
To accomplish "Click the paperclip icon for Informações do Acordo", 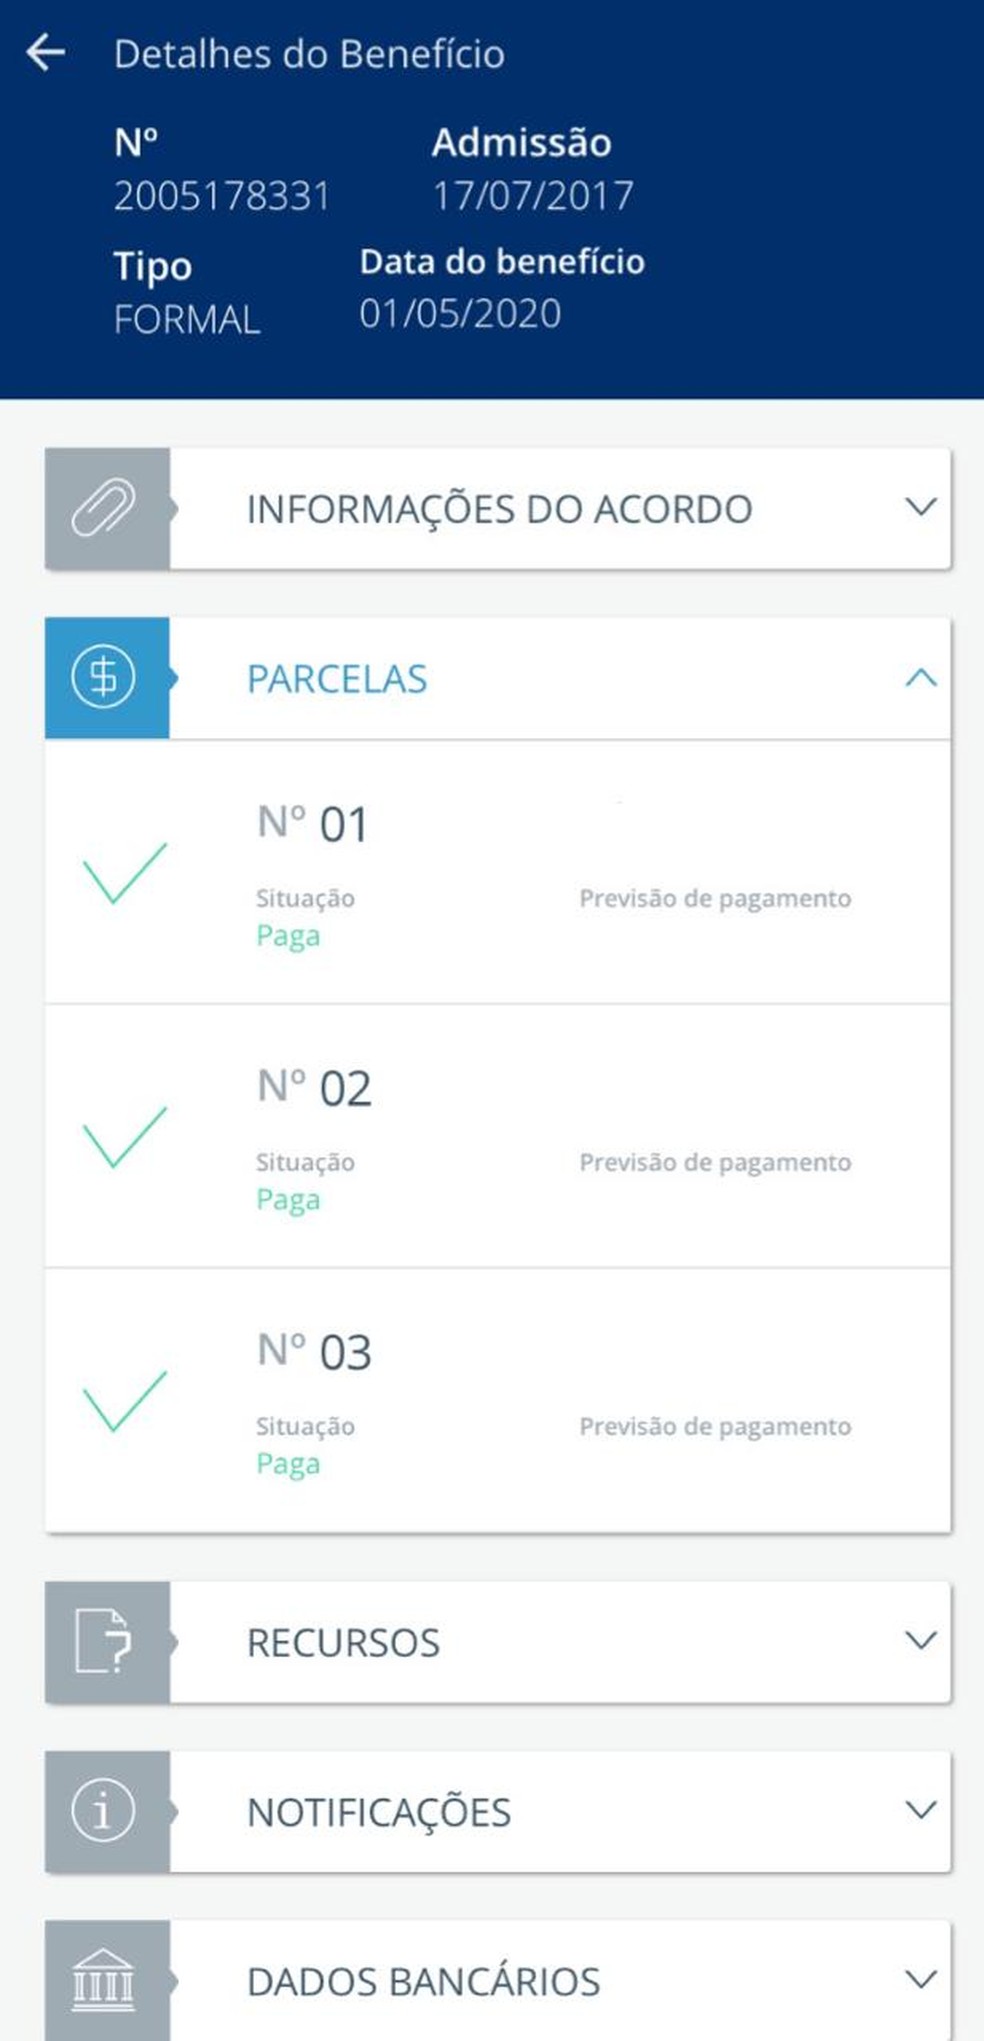I will coord(104,508).
